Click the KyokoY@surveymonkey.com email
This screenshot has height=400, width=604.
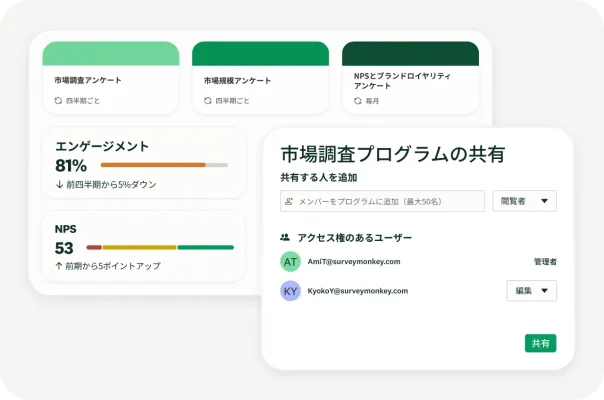(x=357, y=291)
